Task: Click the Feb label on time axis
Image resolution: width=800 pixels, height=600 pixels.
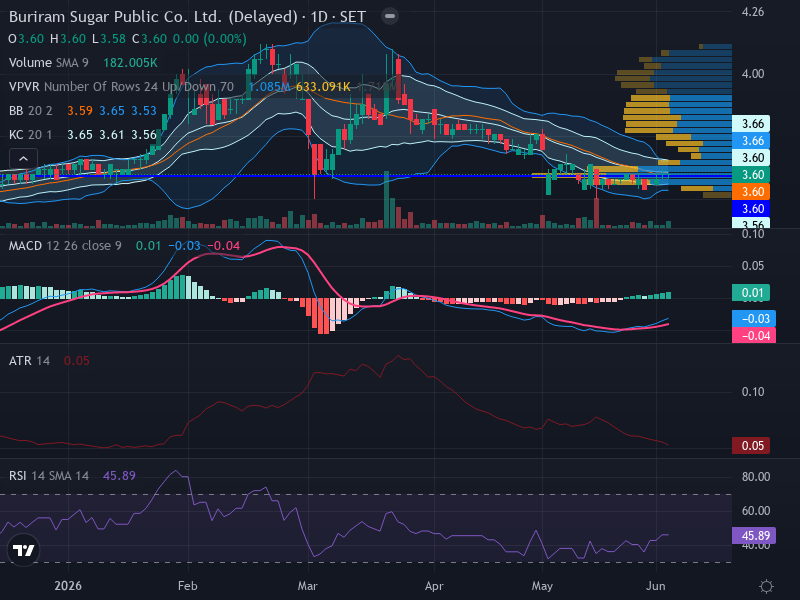Action: (x=188, y=586)
